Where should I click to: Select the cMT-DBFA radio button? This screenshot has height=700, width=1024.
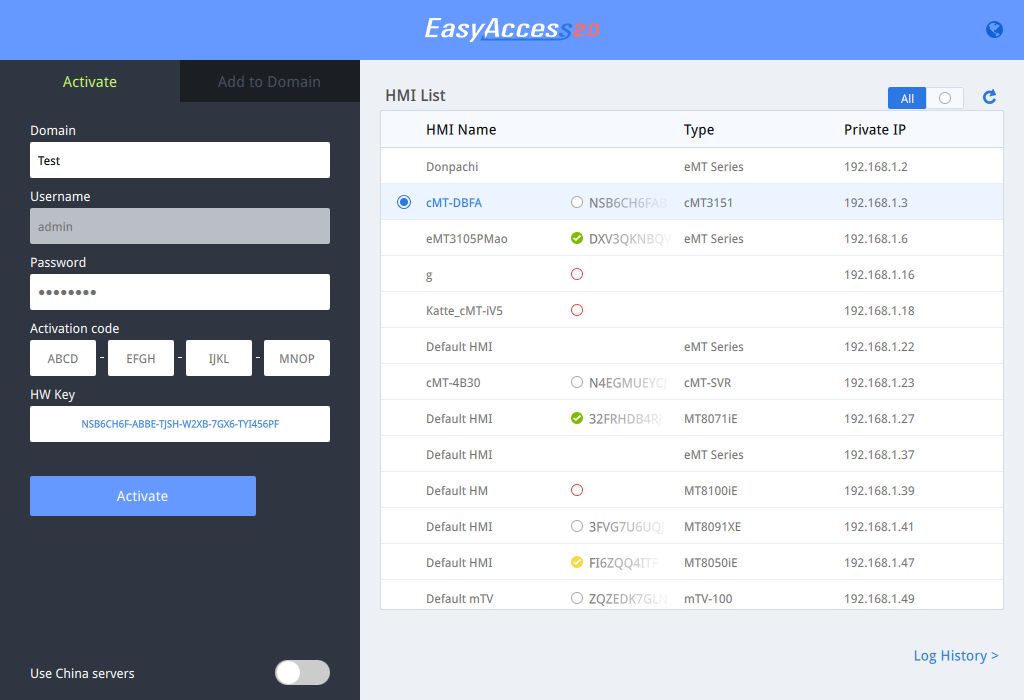click(404, 202)
